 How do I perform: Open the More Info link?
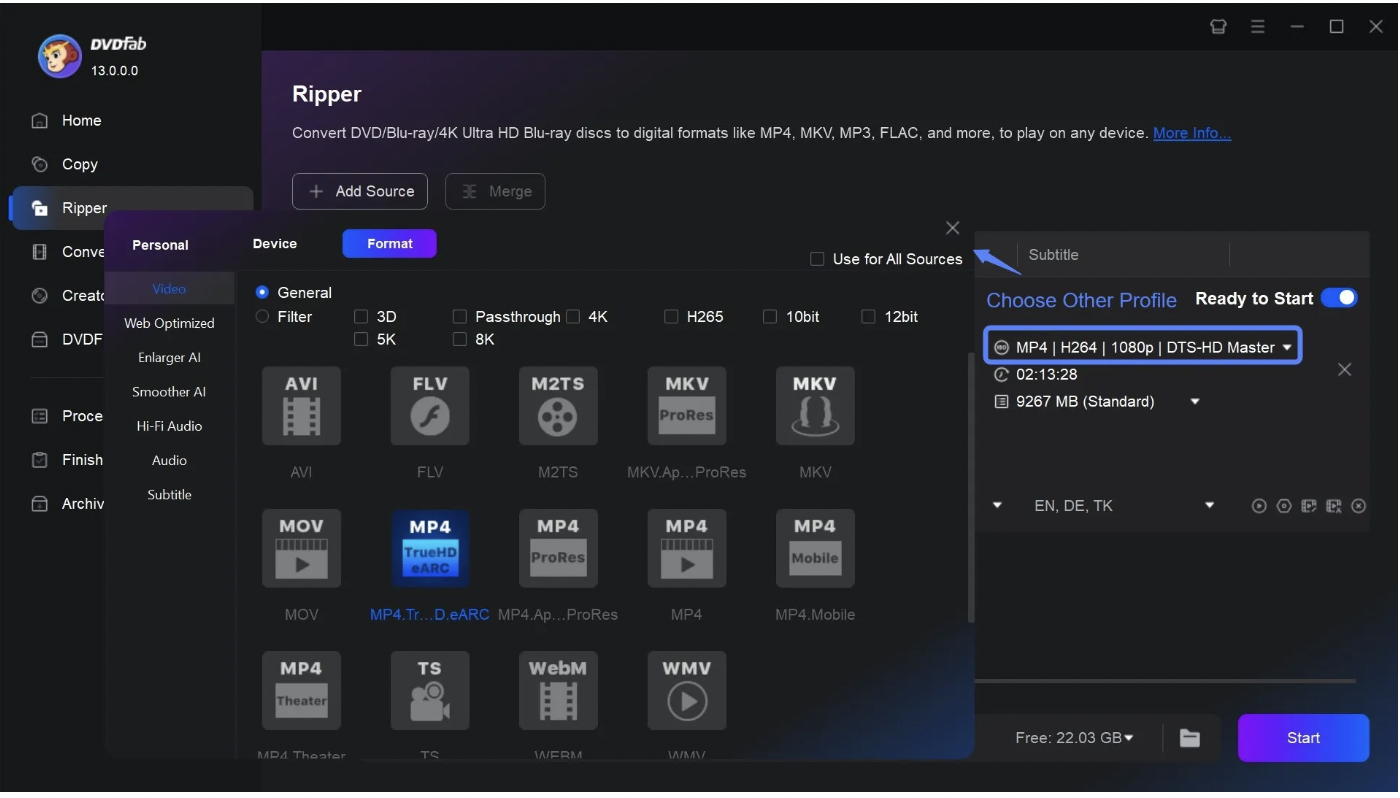click(x=1192, y=132)
